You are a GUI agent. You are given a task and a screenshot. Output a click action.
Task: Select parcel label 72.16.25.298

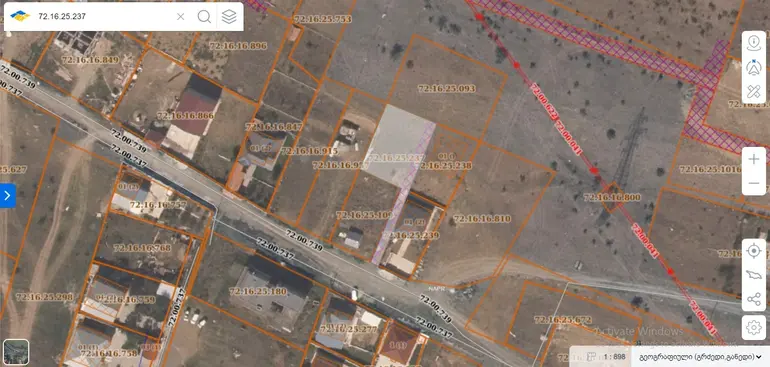pyautogui.click(x=44, y=297)
